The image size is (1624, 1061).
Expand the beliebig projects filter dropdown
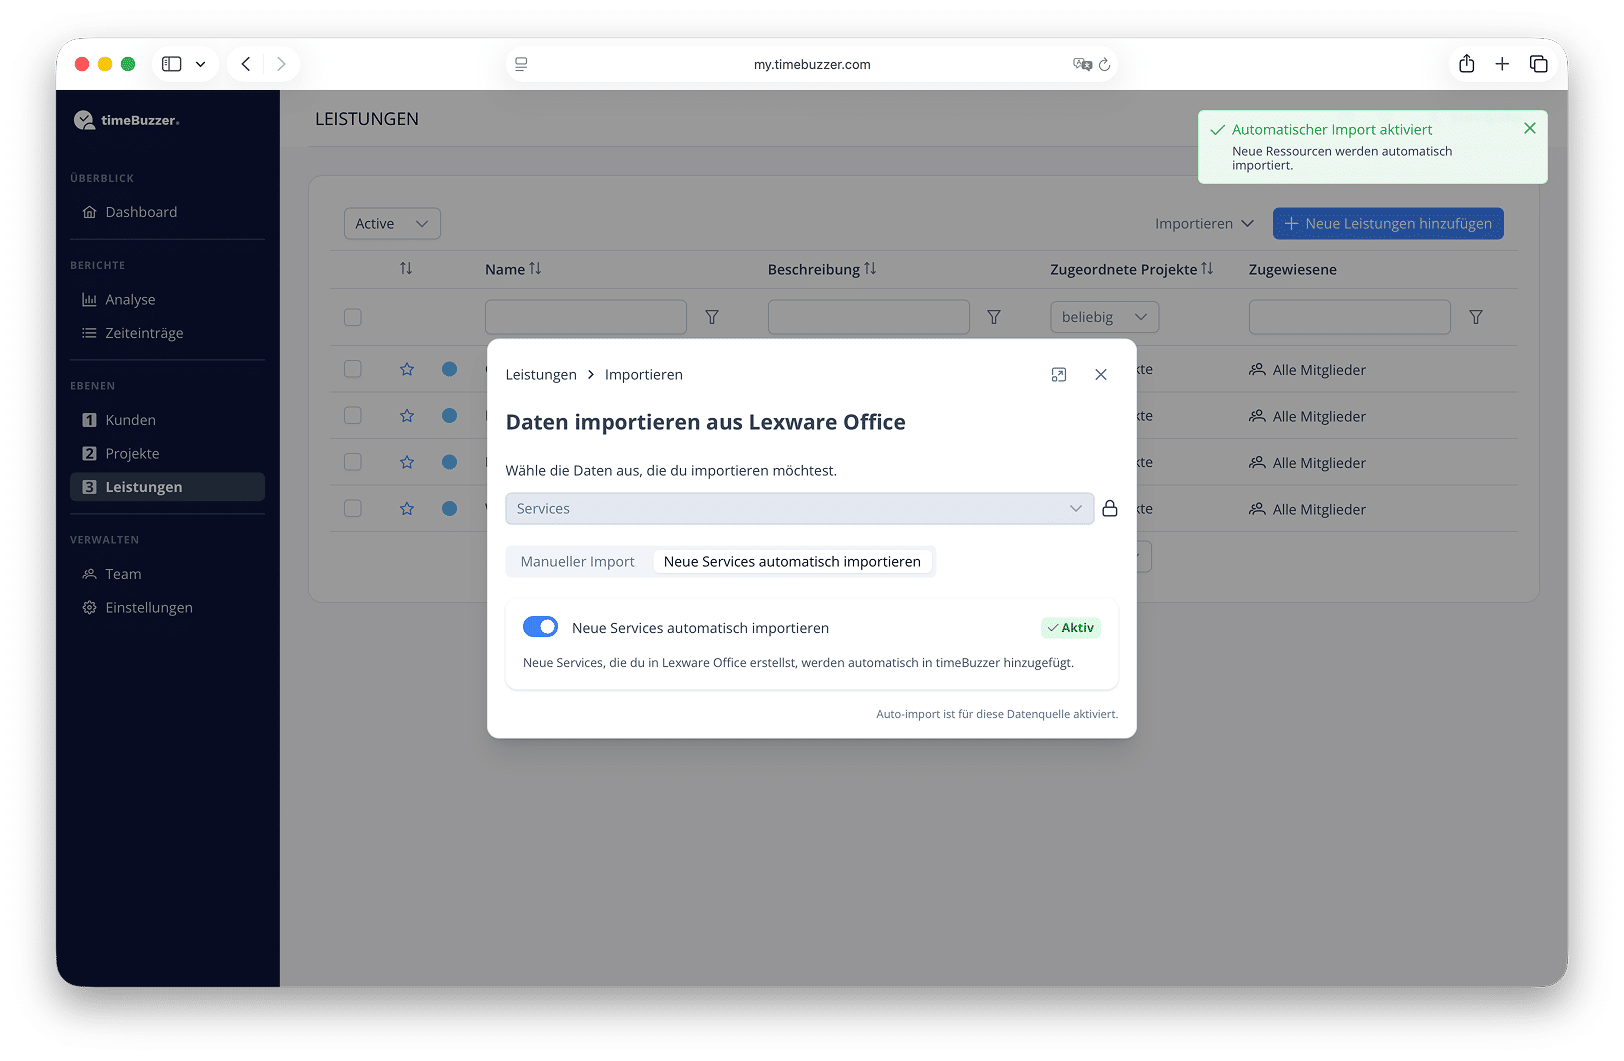point(1105,317)
